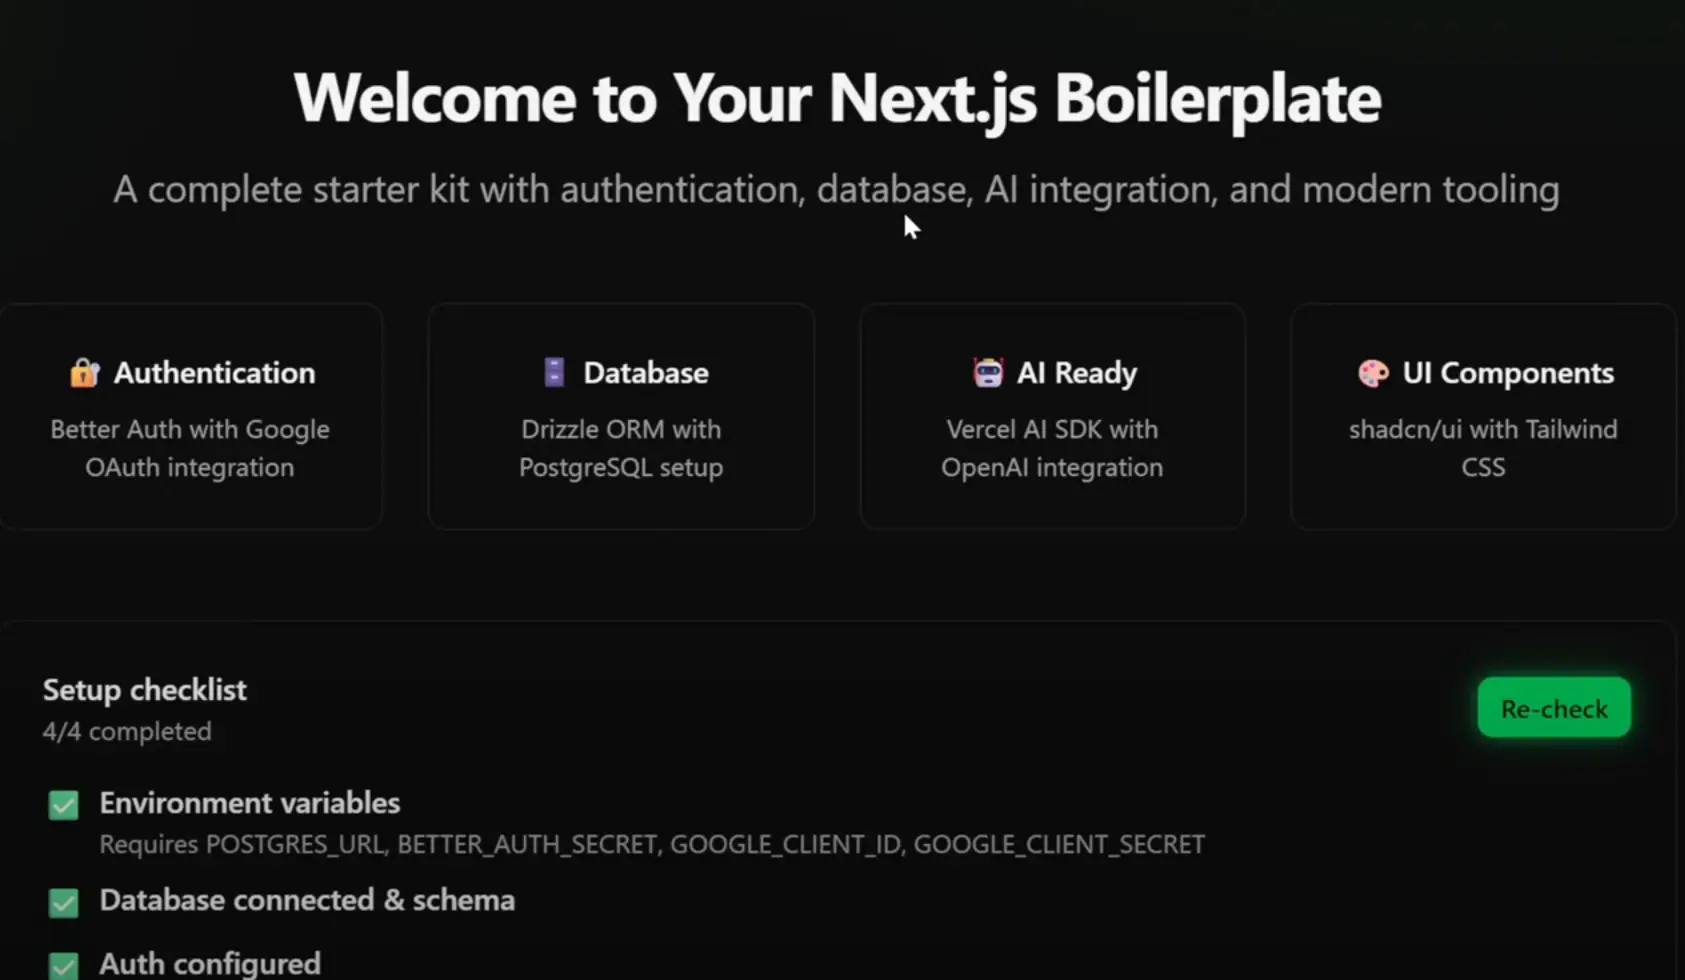This screenshot has height=980, width=1685.
Task: Click the Setup checklist heading
Action: point(145,690)
